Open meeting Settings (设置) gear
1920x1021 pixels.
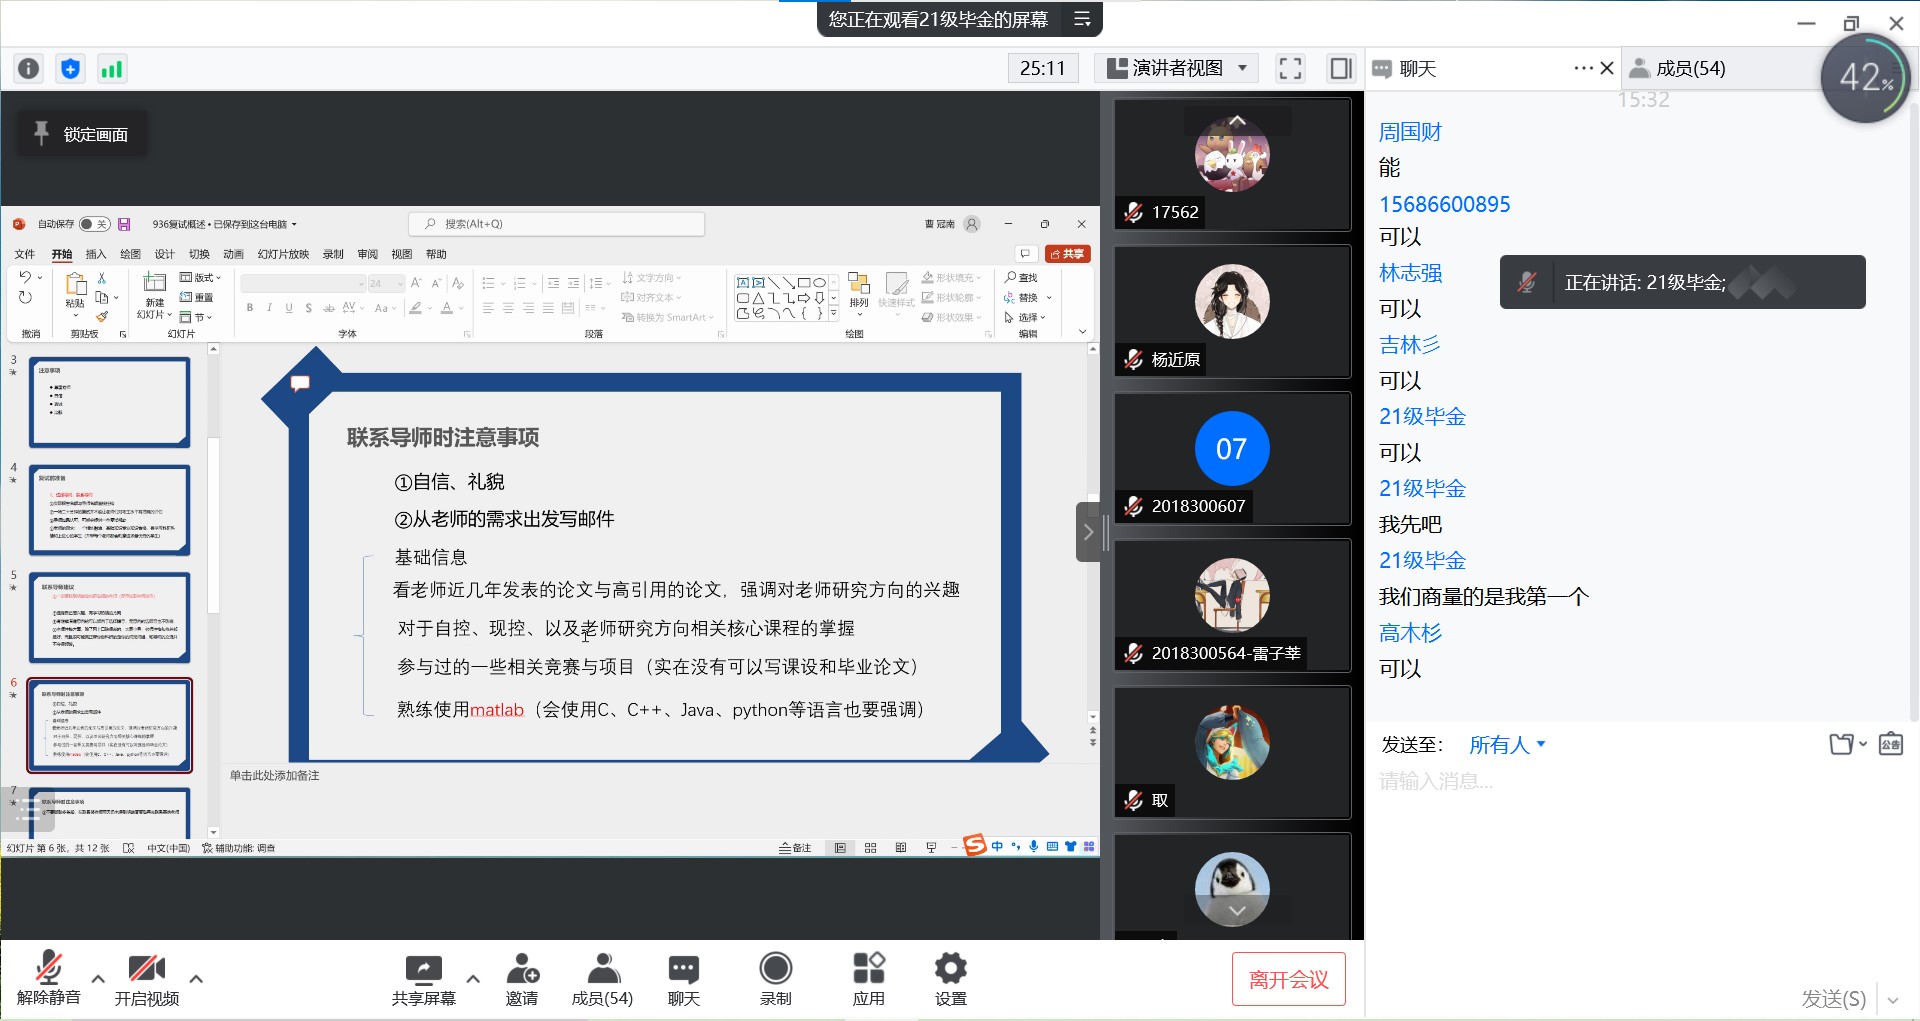pyautogui.click(x=950, y=978)
